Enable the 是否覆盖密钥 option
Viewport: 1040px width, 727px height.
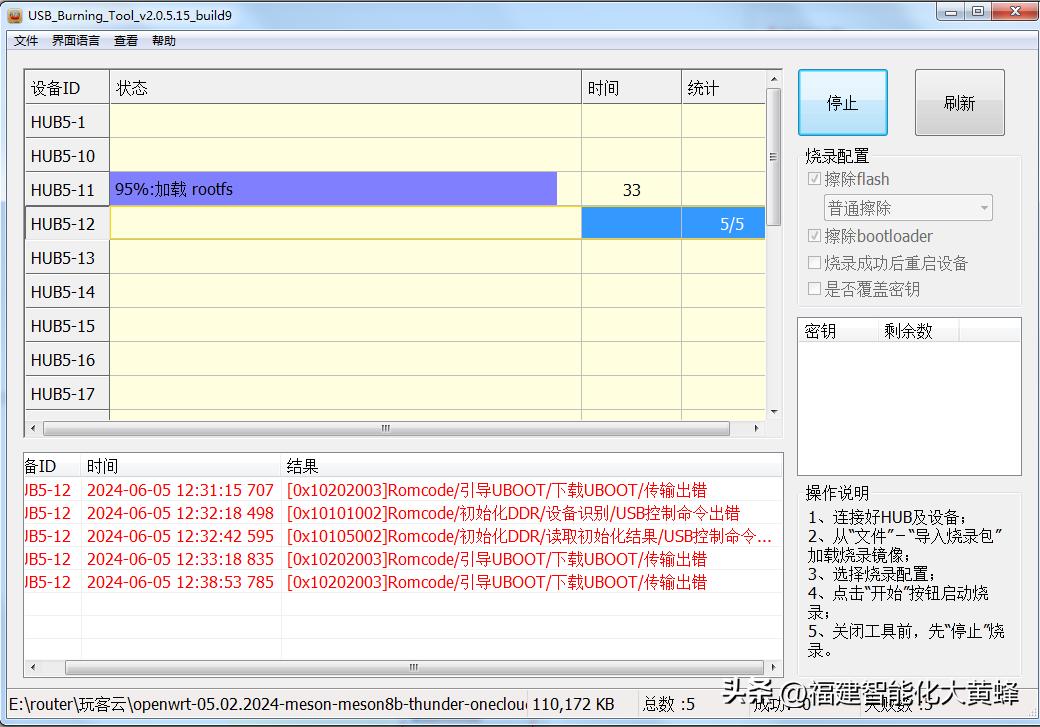pyautogui.click(x=815, y=289)
